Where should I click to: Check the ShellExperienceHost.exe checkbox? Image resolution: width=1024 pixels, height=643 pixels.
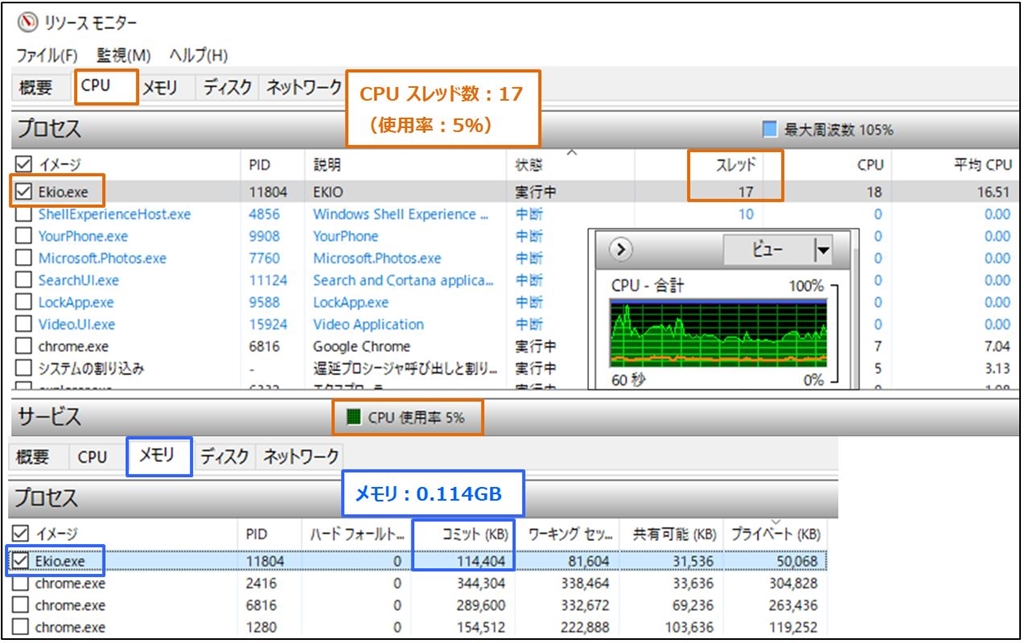(x=24, y=214)
